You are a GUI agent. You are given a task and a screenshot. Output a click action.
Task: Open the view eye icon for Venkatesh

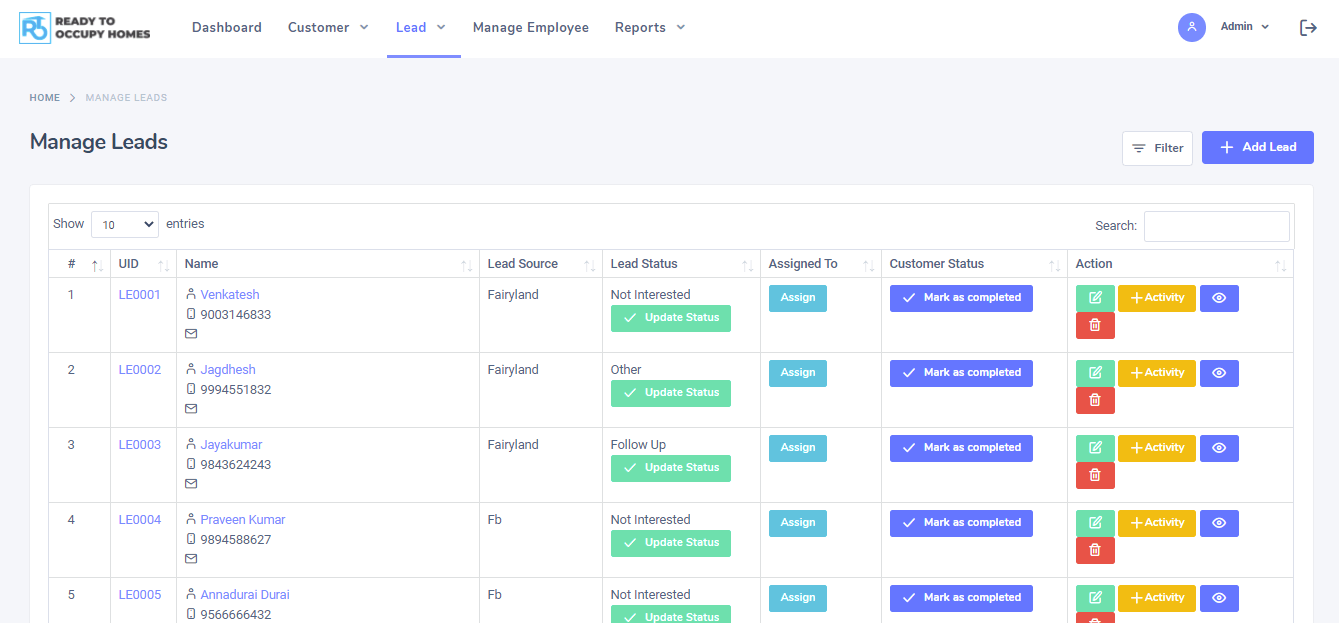point(1218,298)
